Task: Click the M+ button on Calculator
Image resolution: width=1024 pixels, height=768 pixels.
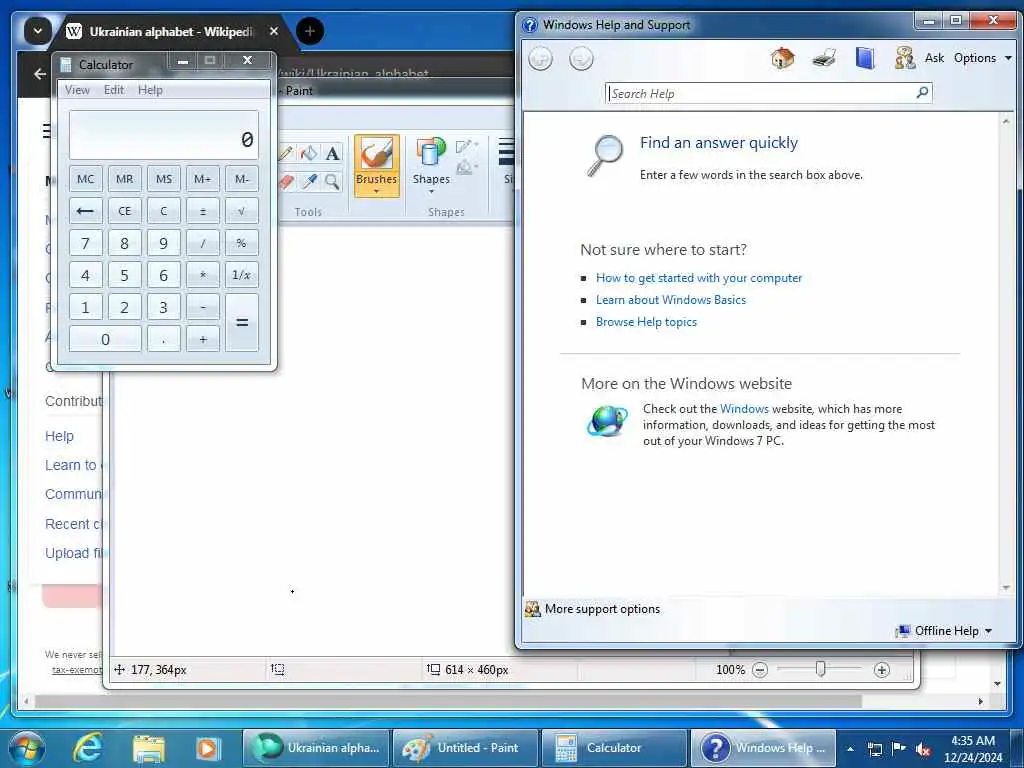Action: pos(202,179)
